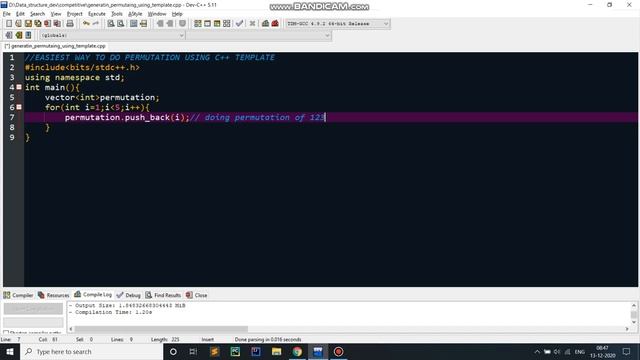Switch to the Compiler bottom tab
640x360 pixels.
[18, 295]
